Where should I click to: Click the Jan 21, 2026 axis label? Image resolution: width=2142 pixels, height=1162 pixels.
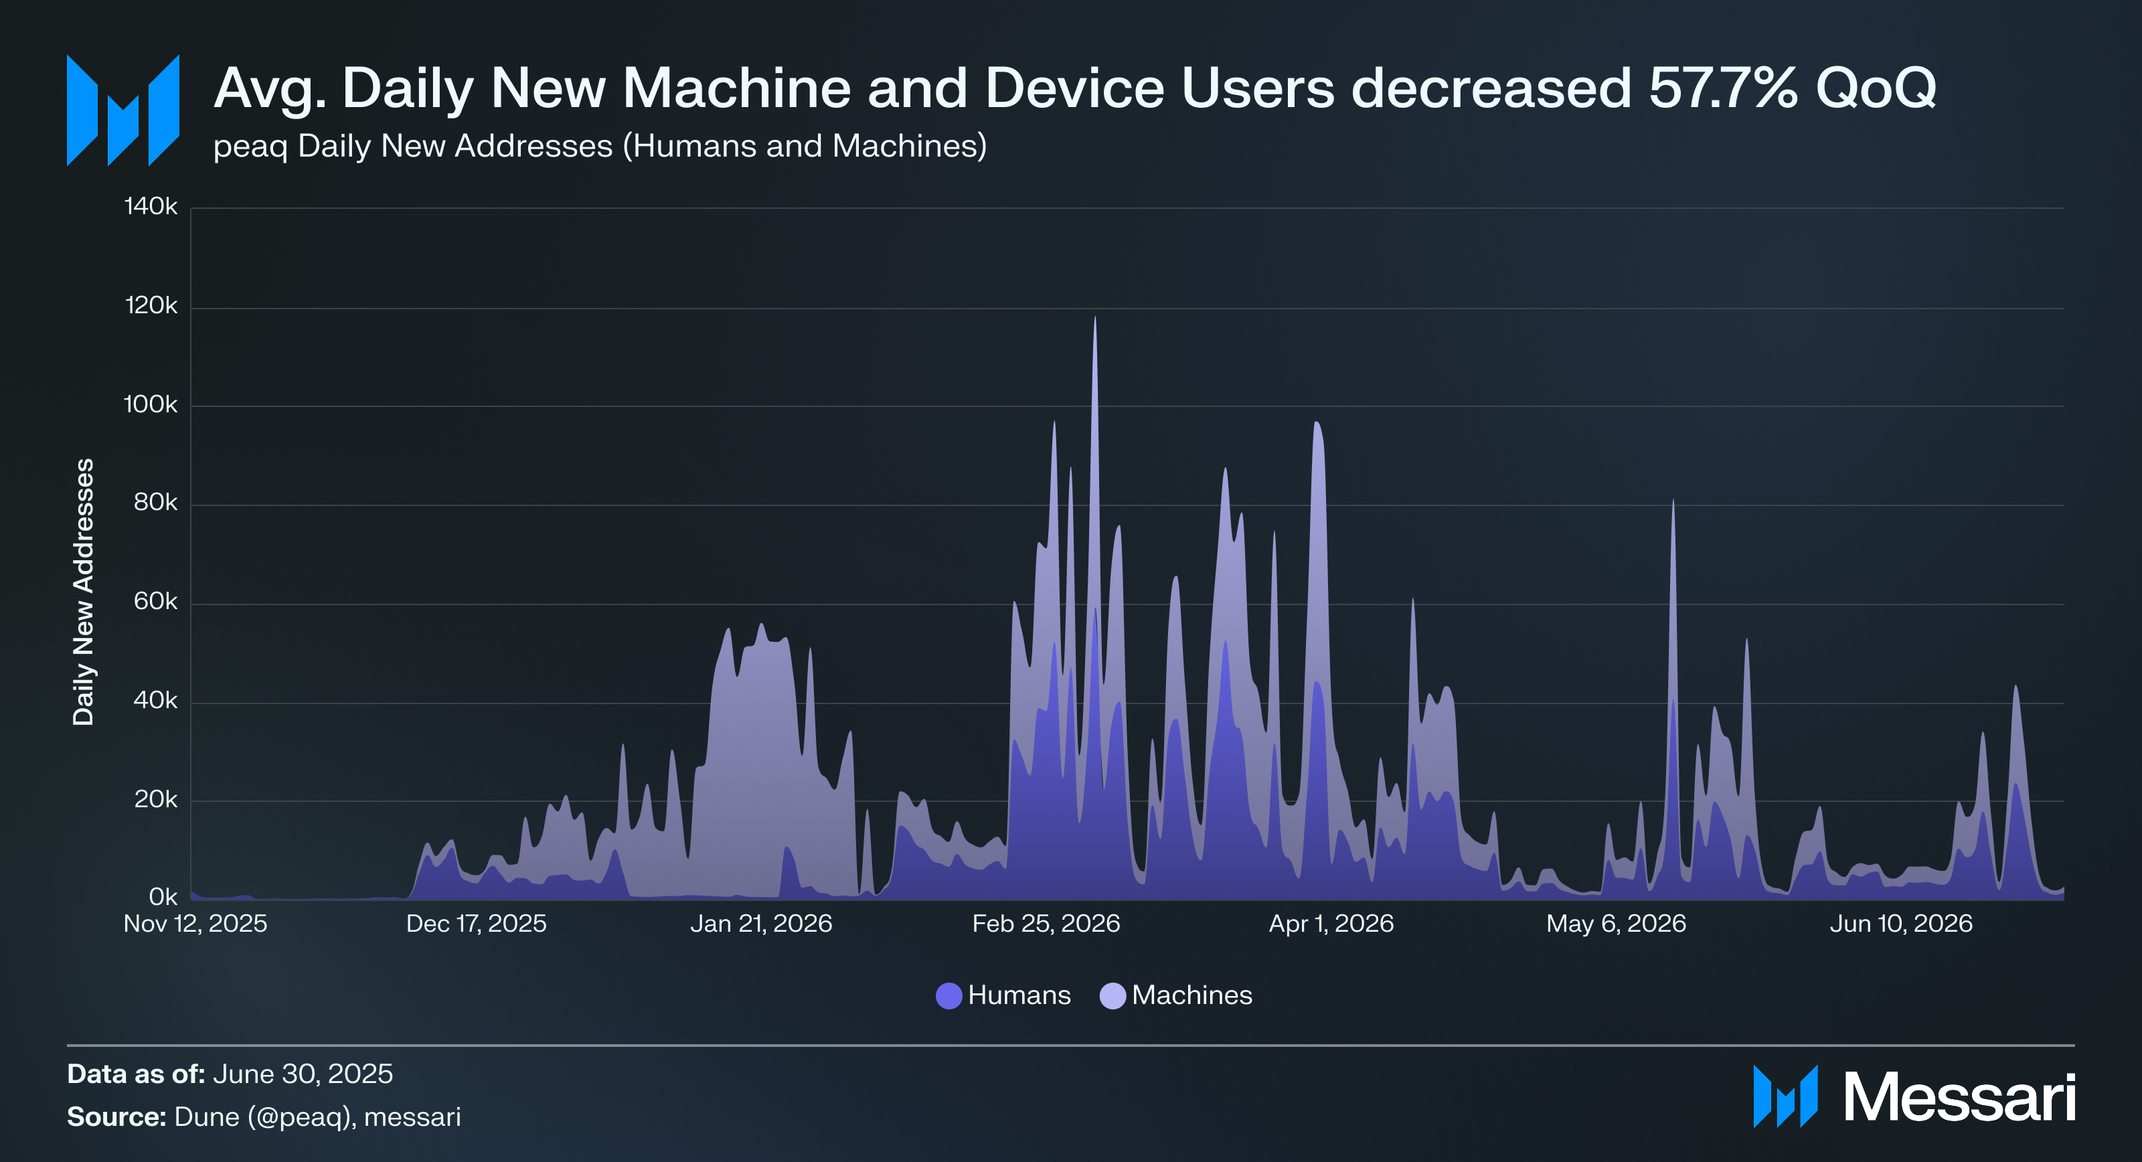click(761, 924)
